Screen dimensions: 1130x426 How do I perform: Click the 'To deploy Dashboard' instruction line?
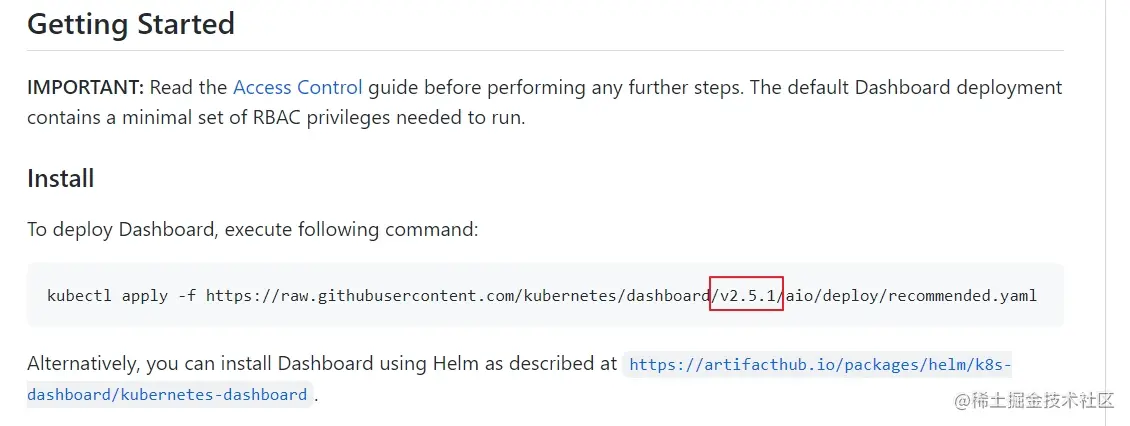[x=253, y=230]
